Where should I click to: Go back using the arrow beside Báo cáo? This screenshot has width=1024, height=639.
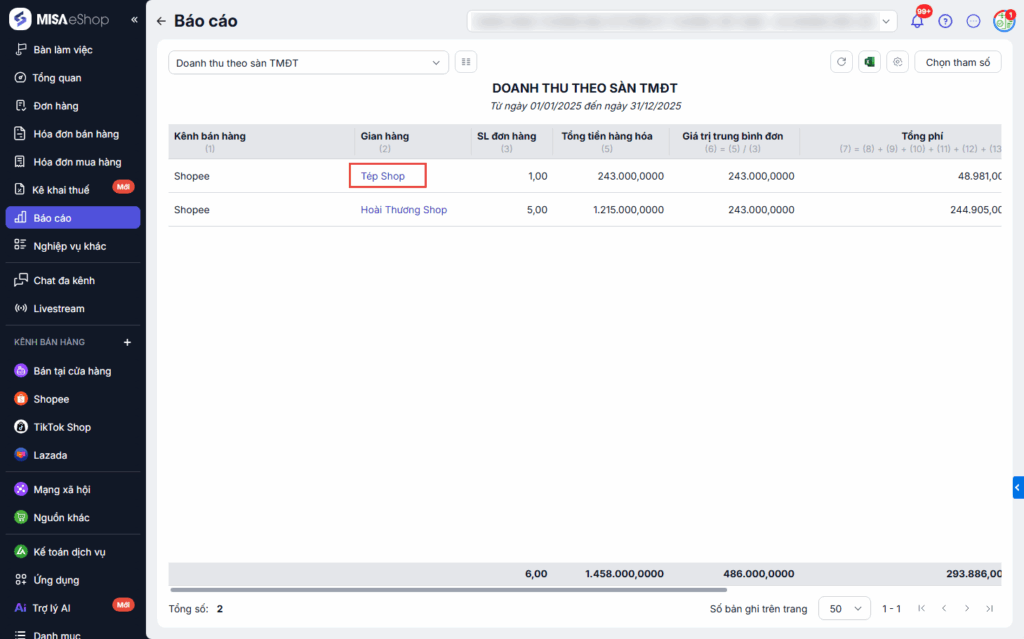[161, 21]
